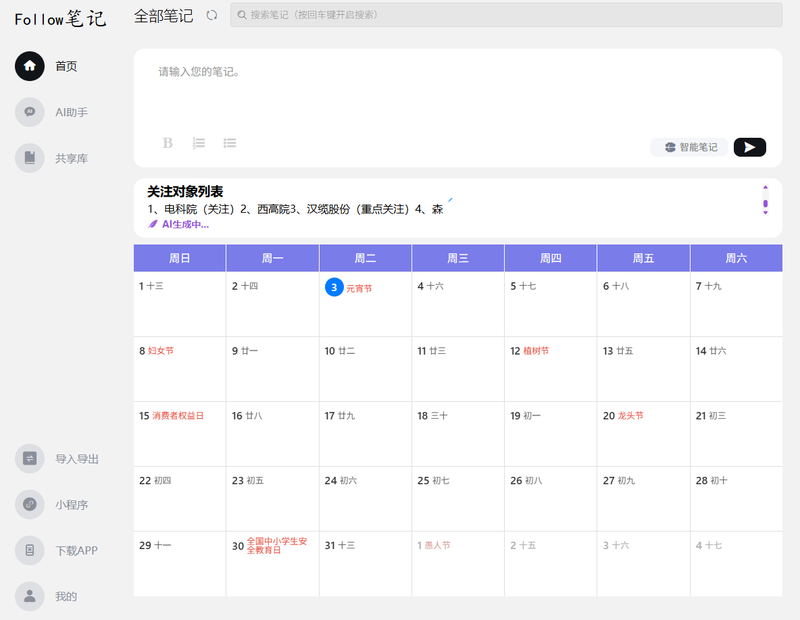Click the 智能笔记 button
Image resolution: width=800 pixels, height=620 pixels.
coord(690,147)
